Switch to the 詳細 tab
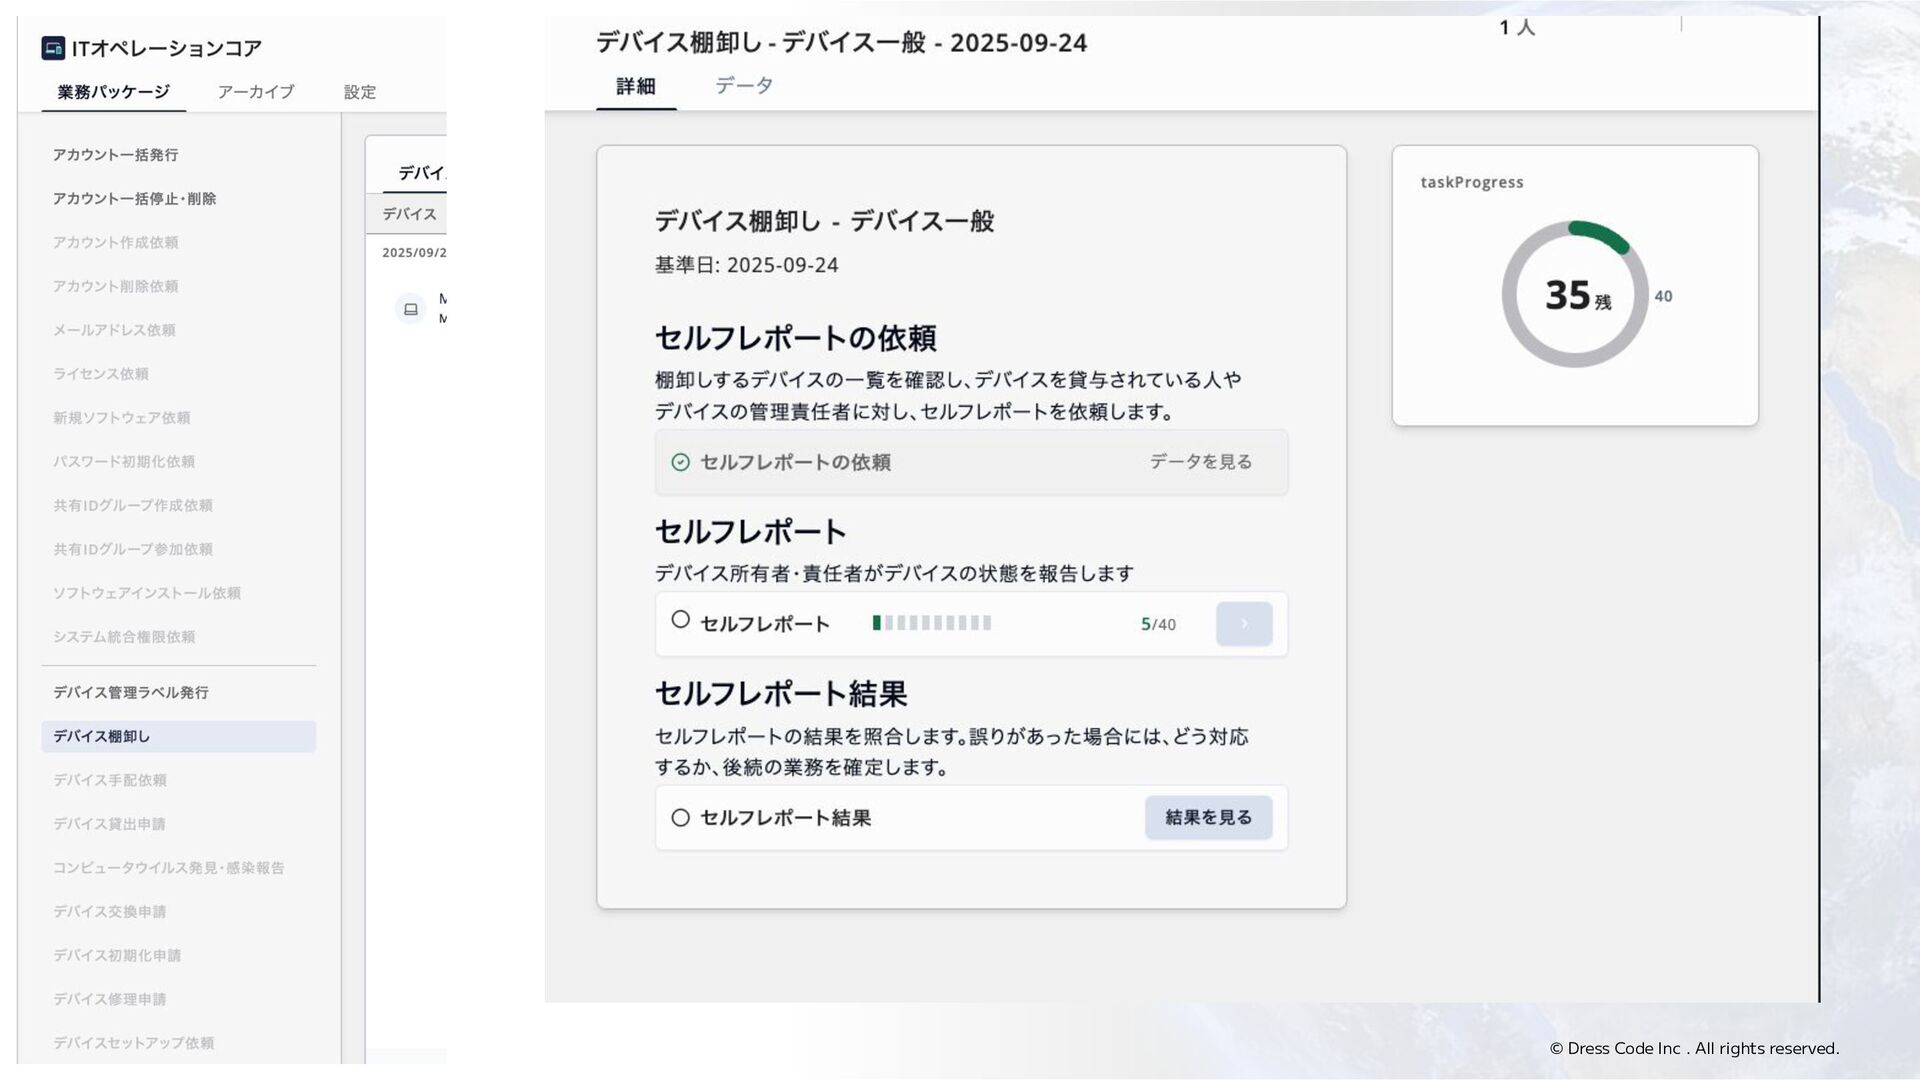Screen dimensions: 1920x1080 (x=635, y=86)
